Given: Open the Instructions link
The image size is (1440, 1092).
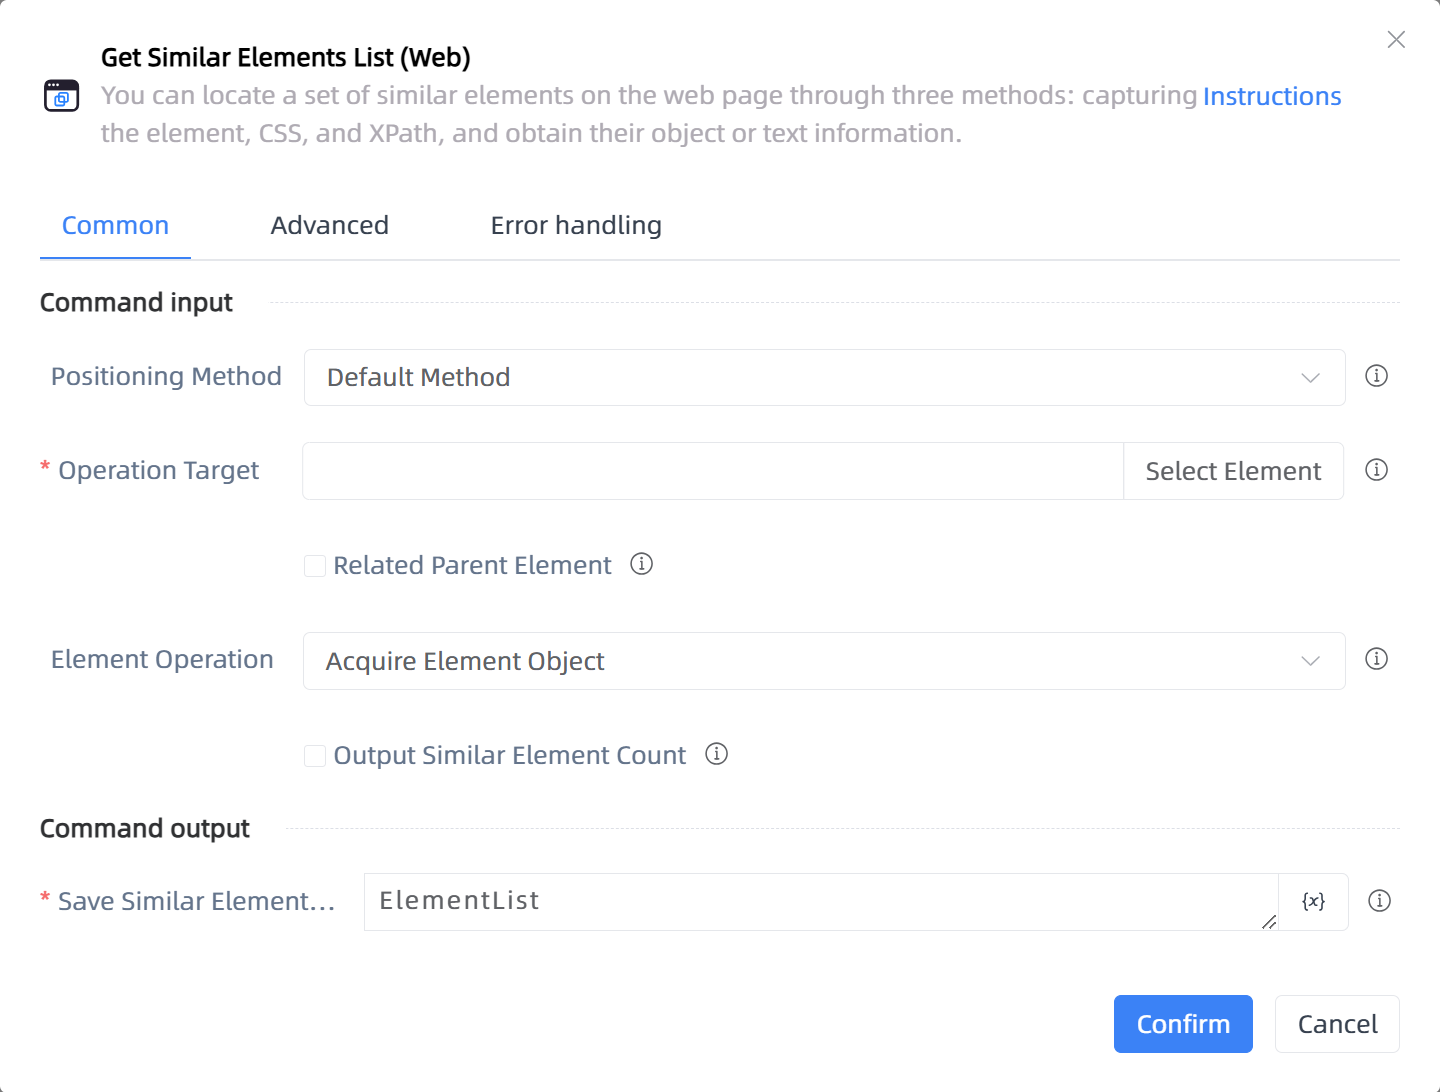Looking at the screenshot, I should point(1271,96).
